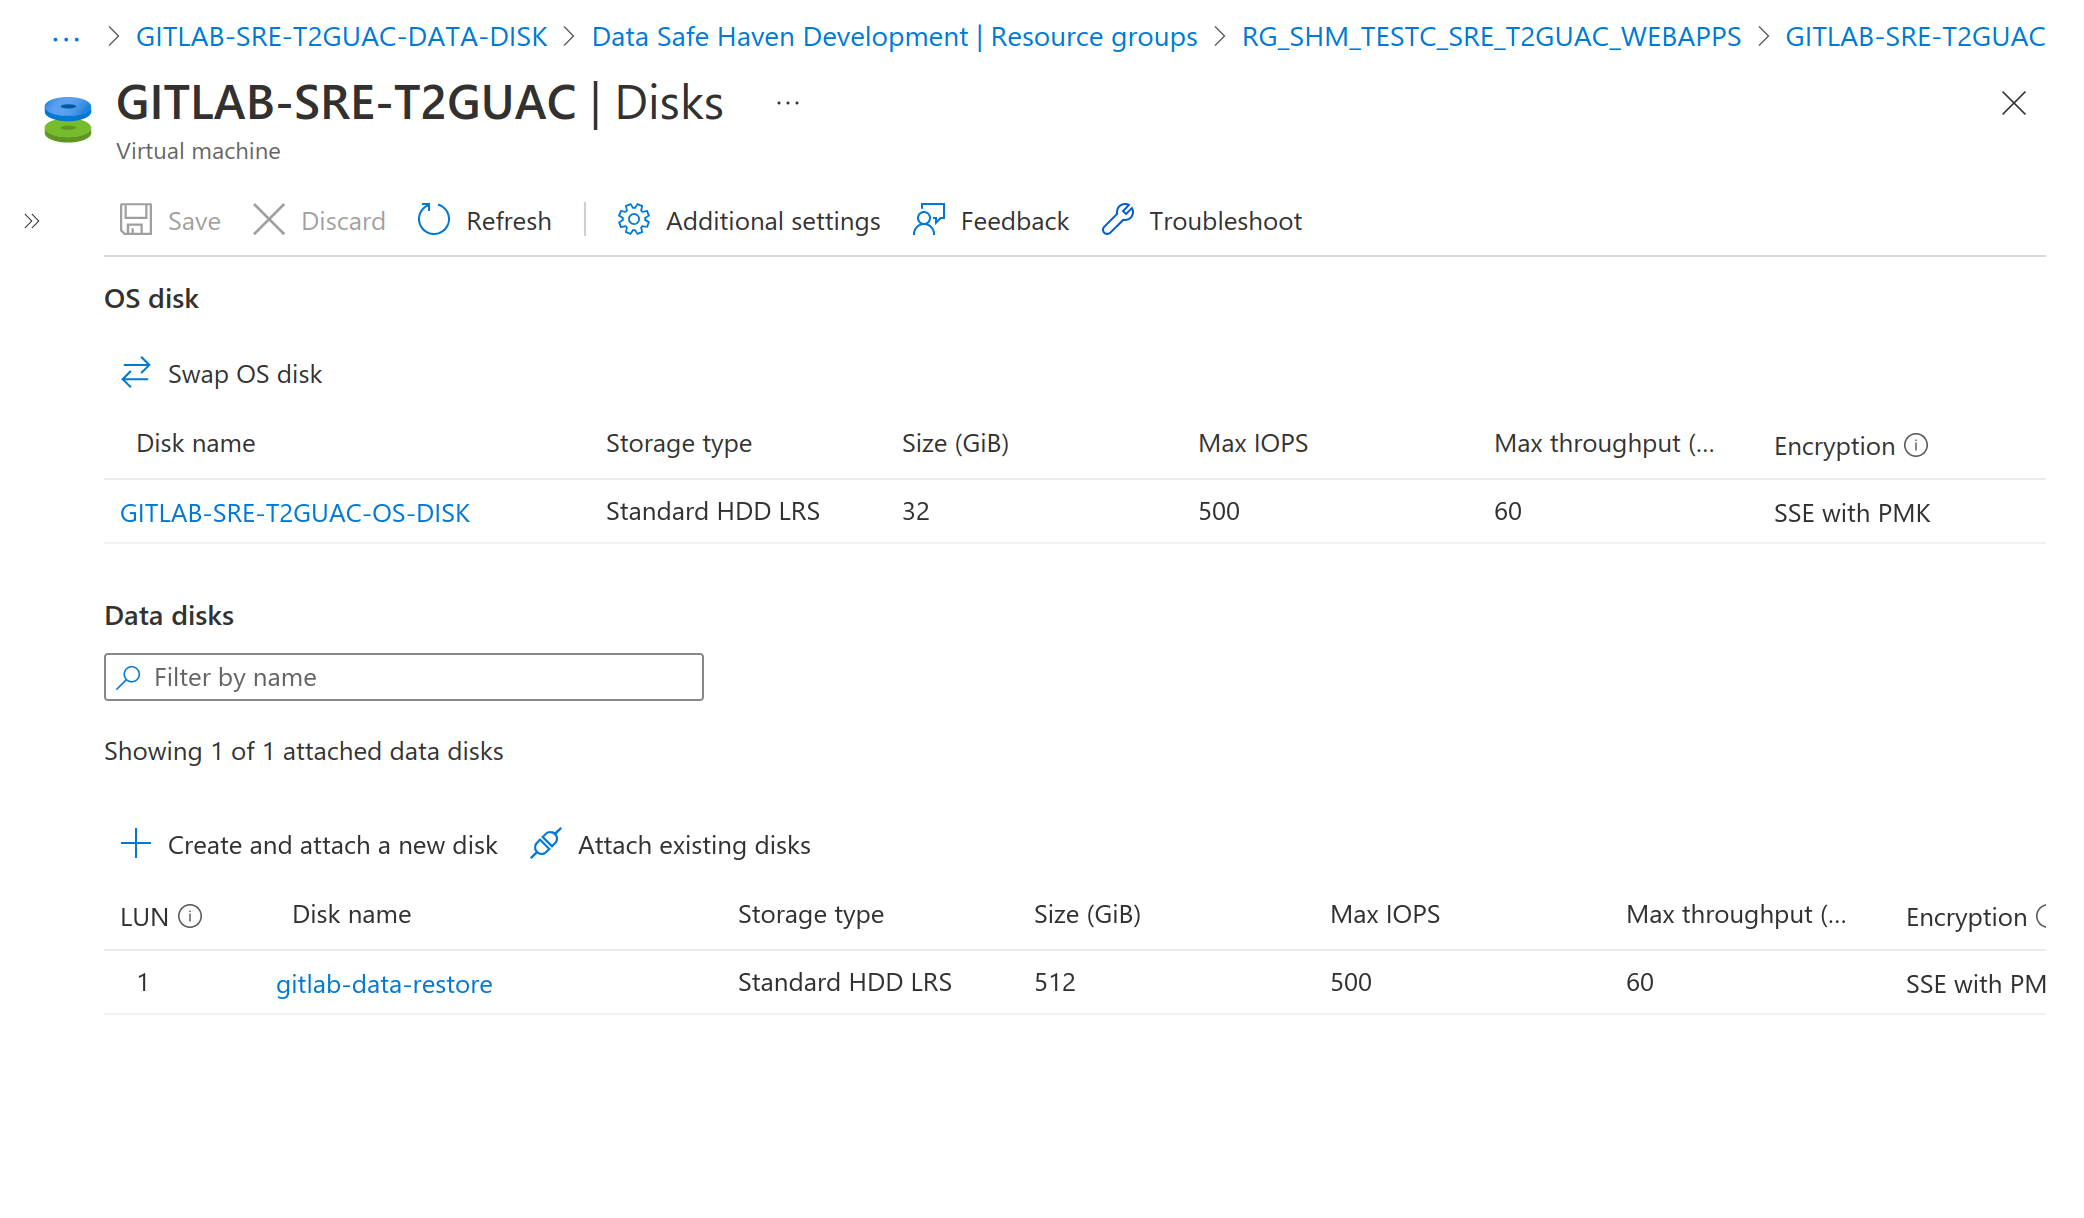Click data disk size value 512
The image size is (2084, 1218).
click(x=1055, y=982)
